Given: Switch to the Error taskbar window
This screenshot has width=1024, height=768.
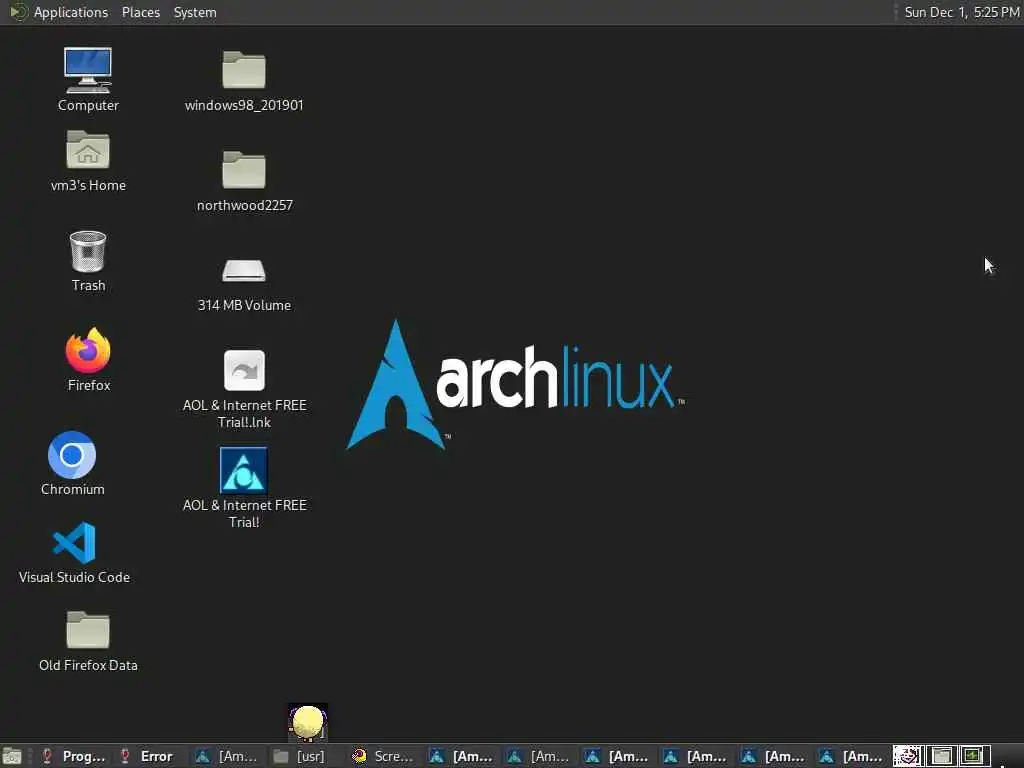Looking at the screenshot, I should pyautogui.click(x=151, y=756).
